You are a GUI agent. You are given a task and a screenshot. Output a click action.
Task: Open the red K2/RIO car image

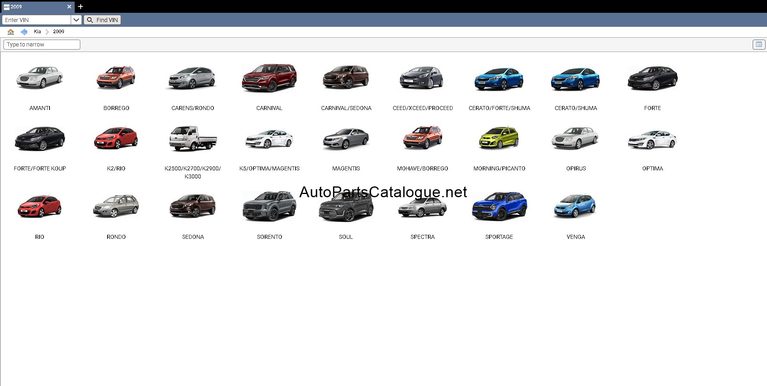(116, 138)
